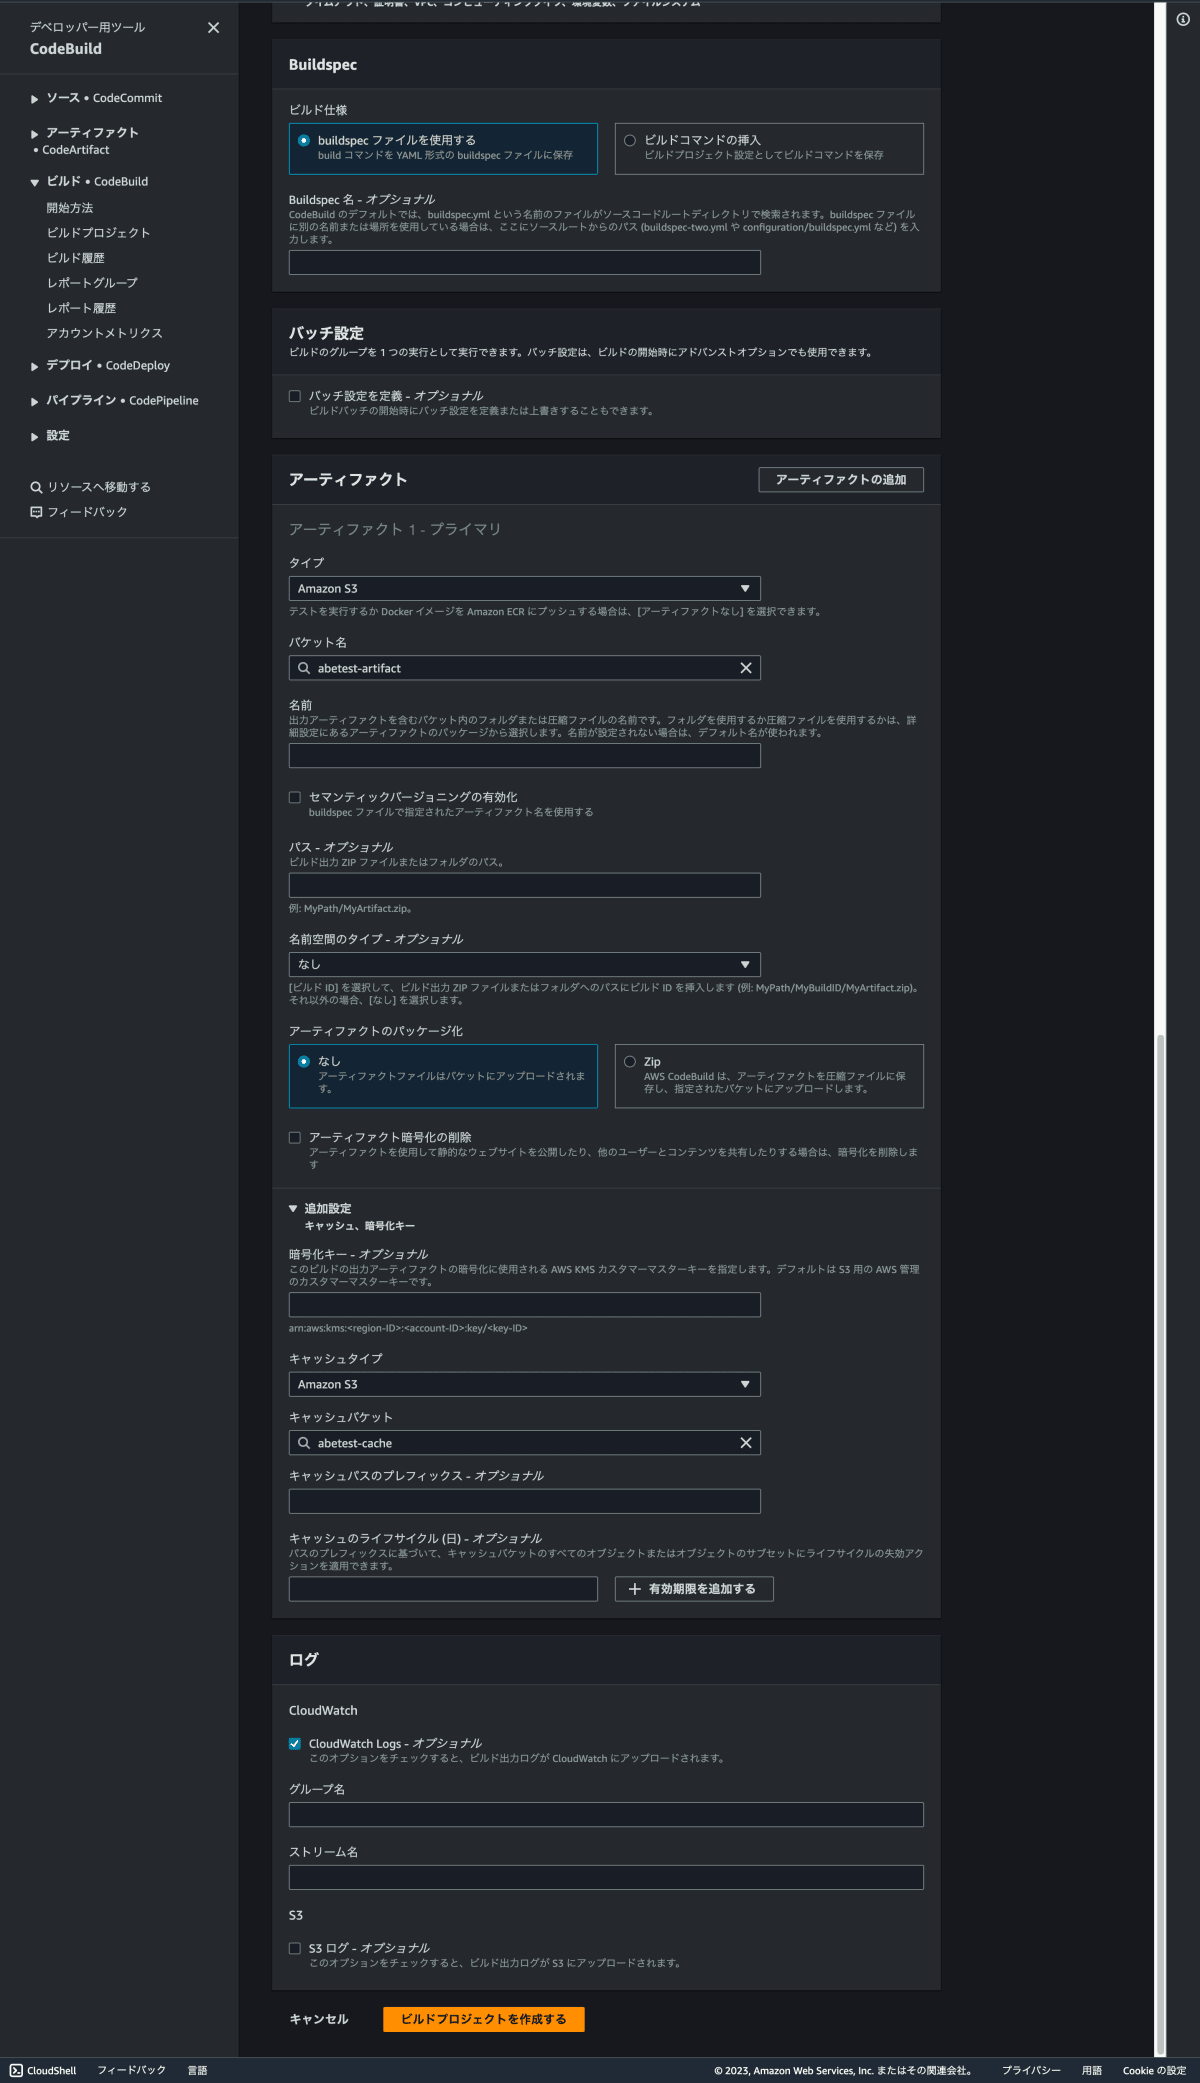
Task: Click the フィードバック chat icon in sidebar
Action: click(x=36, y=512)
